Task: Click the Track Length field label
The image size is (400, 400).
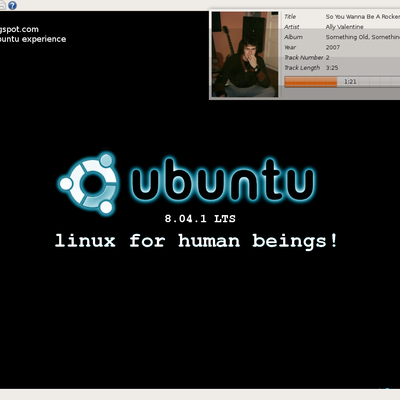Action: [302, 68]
